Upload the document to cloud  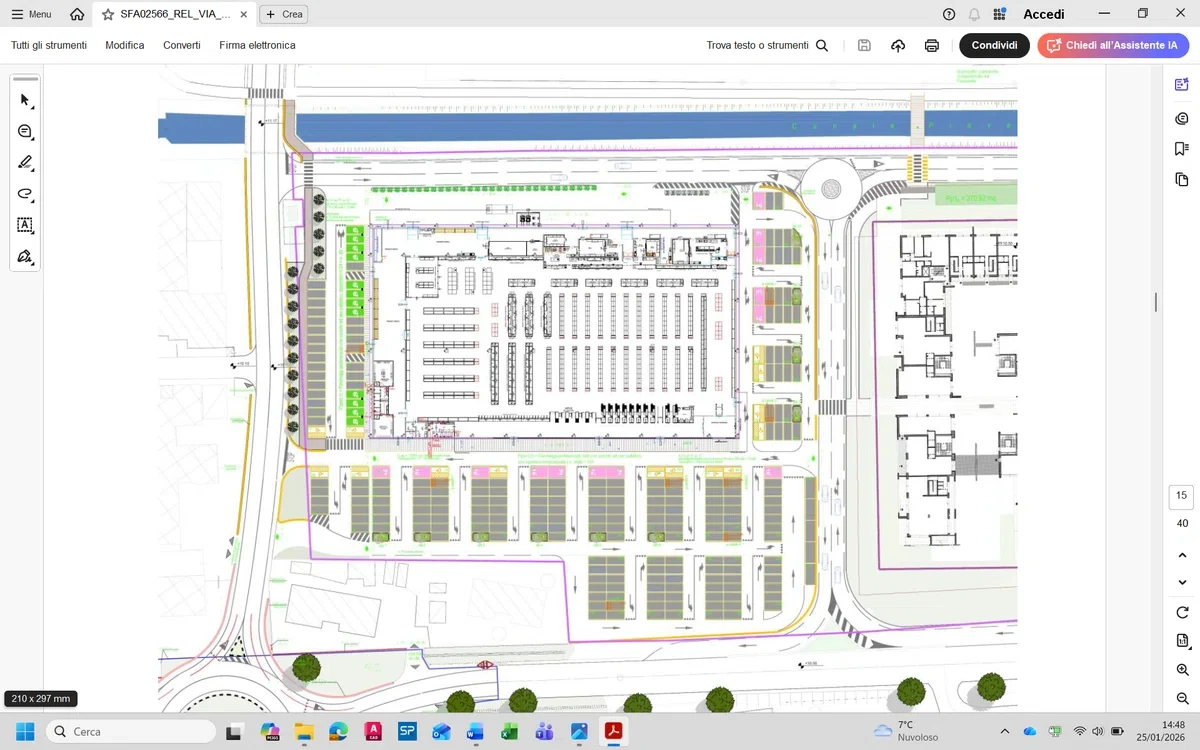point(898,45)
